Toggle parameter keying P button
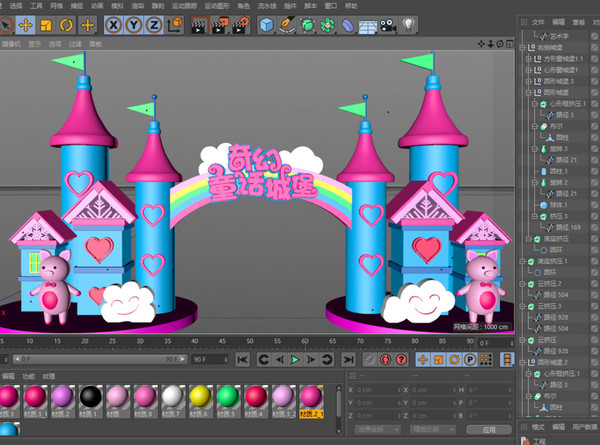600x445 pixels. pyautogui.click(x=470, y=360)
